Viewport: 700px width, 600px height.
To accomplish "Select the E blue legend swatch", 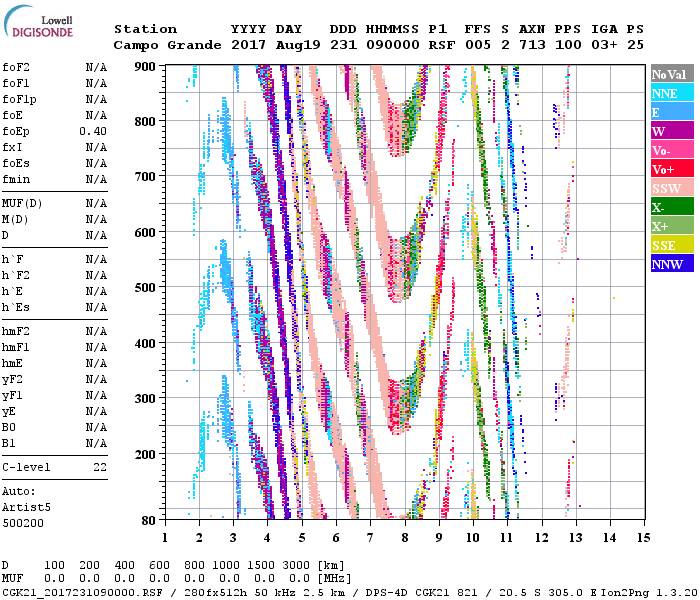I will tap(672, 112).
